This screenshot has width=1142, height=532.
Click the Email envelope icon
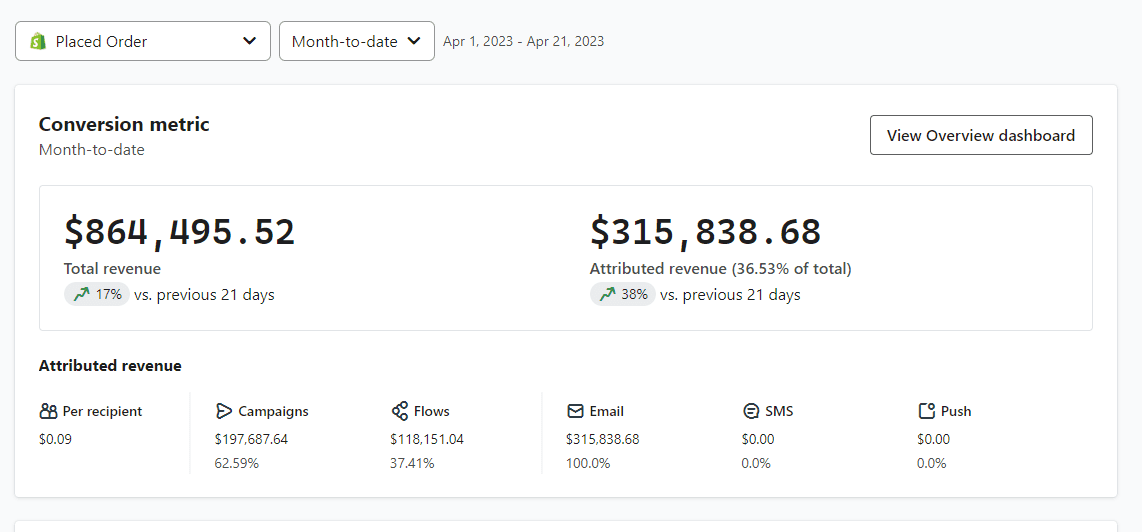point(575,411)
